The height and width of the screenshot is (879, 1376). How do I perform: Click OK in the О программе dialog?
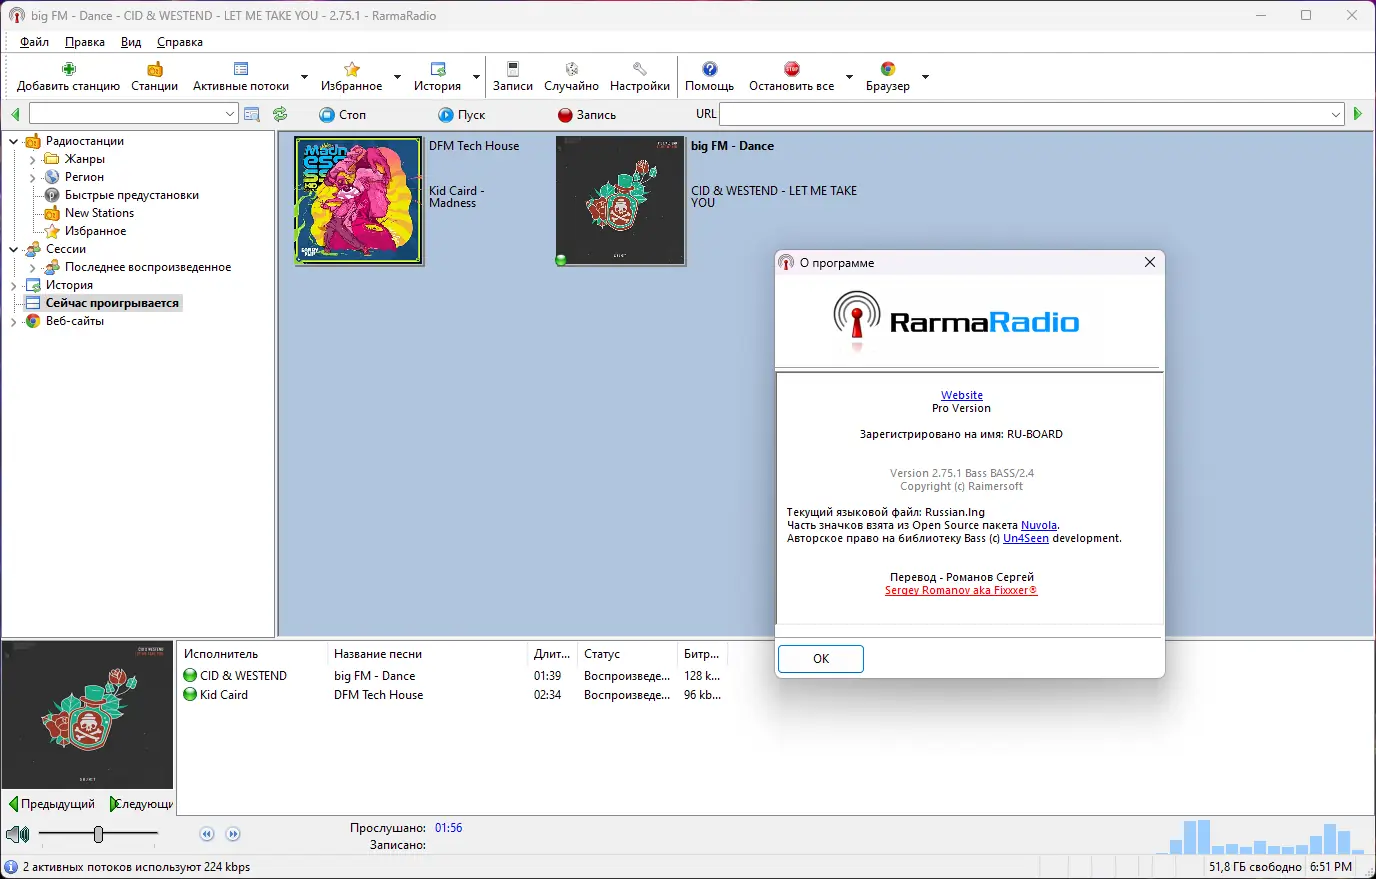pos(820,658)
